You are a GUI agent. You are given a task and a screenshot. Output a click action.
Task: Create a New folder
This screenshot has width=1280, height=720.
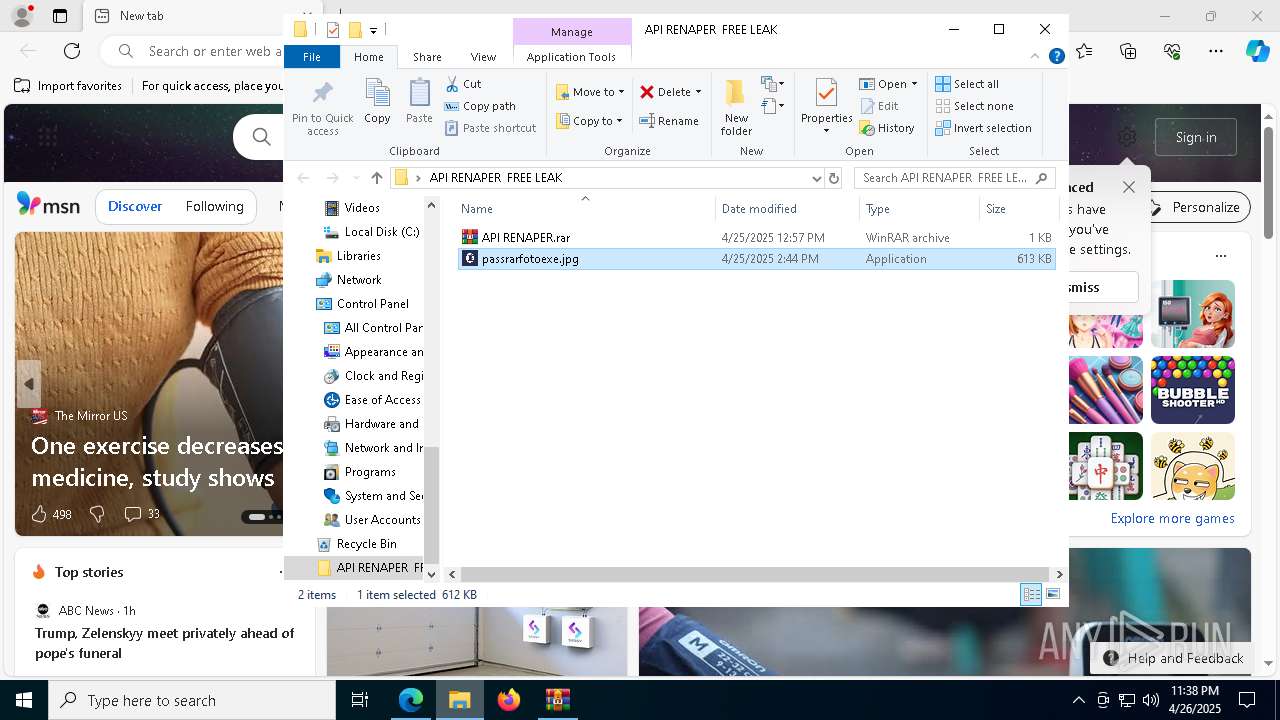pos(736,107)
